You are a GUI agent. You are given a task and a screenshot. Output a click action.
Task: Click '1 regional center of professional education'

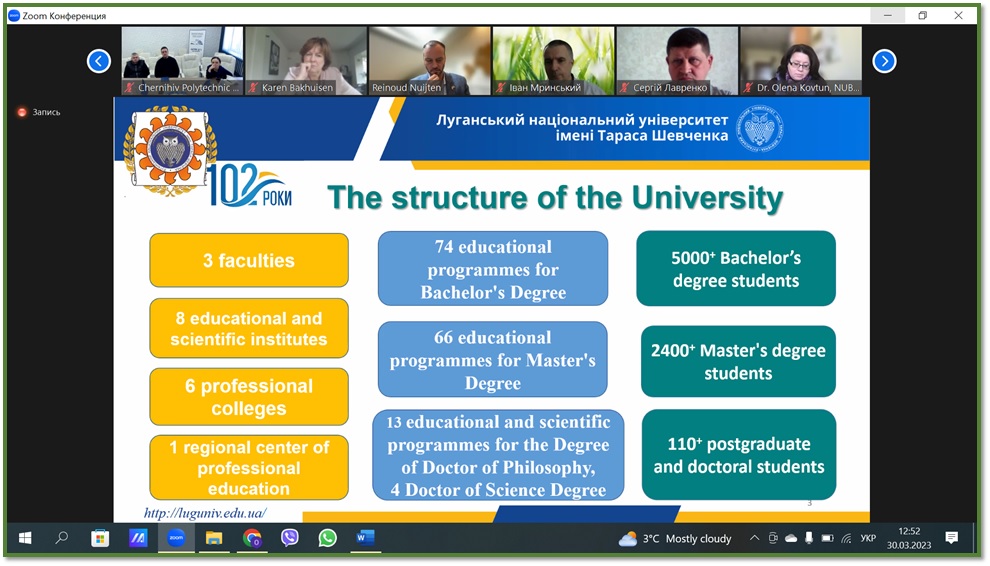[x=249, y=467]
